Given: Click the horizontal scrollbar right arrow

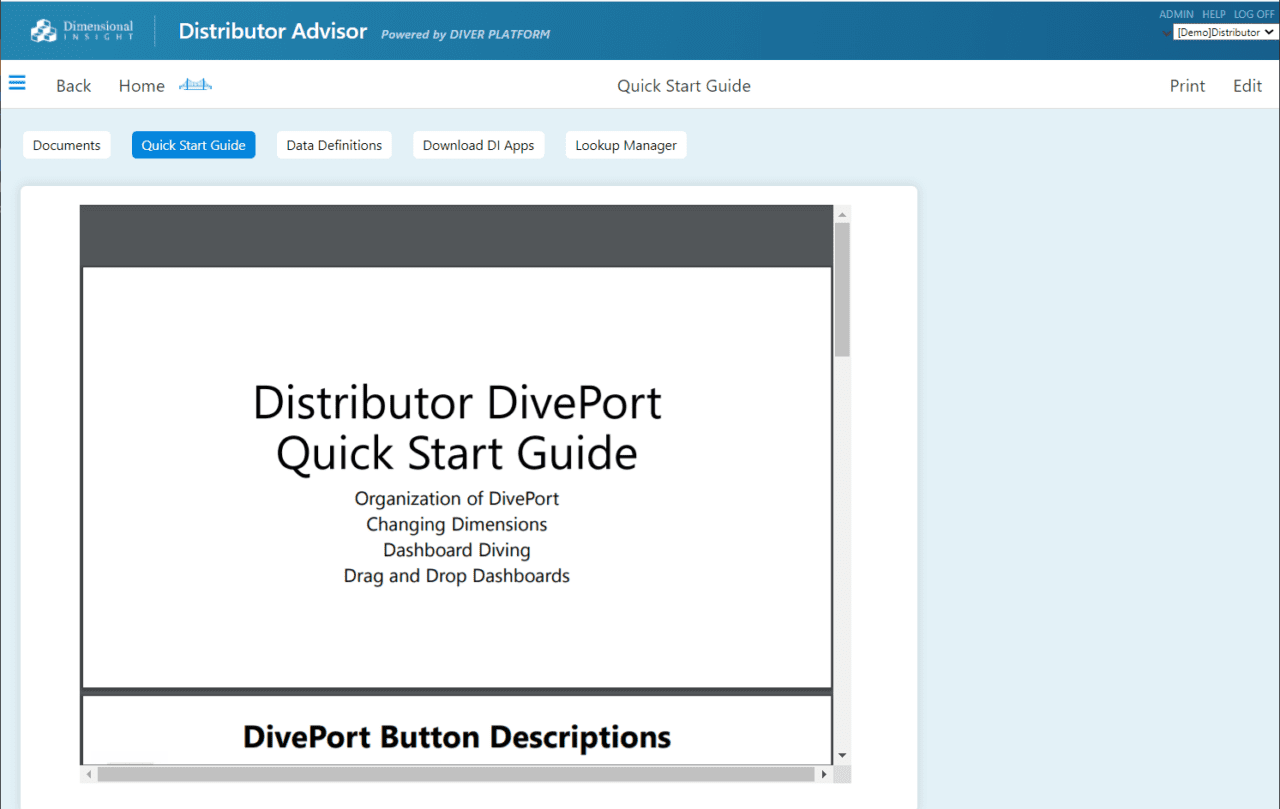Looking at the screenshot, I should pyautogui.click(x=824, y=774).
